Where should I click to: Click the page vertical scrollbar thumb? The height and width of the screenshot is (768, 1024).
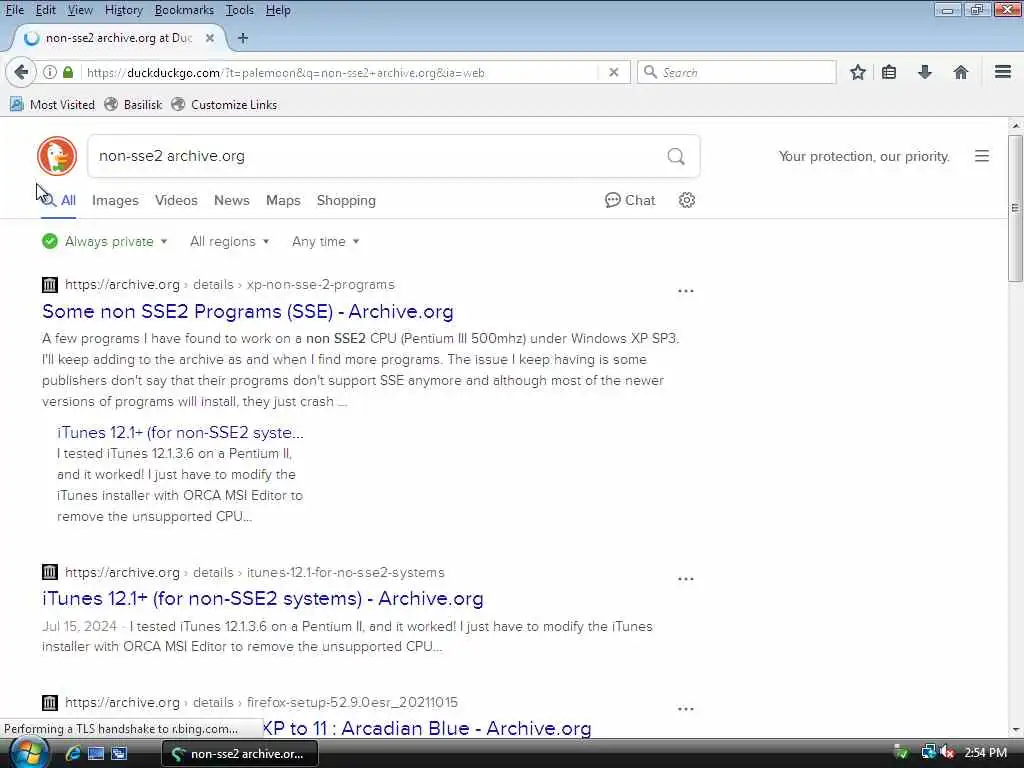[x=1015, y=208]
